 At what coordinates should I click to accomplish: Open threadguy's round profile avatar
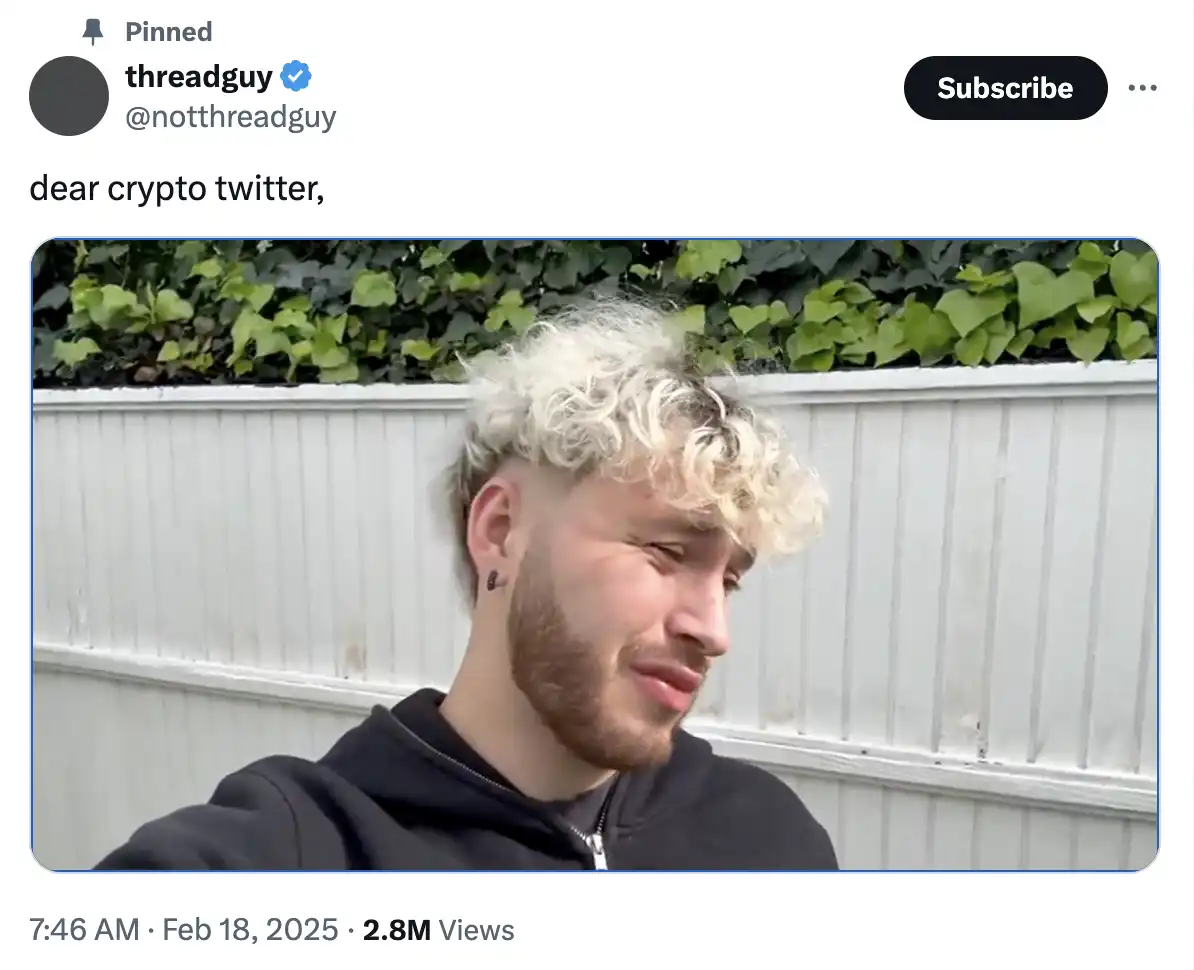tap(69, 96)
